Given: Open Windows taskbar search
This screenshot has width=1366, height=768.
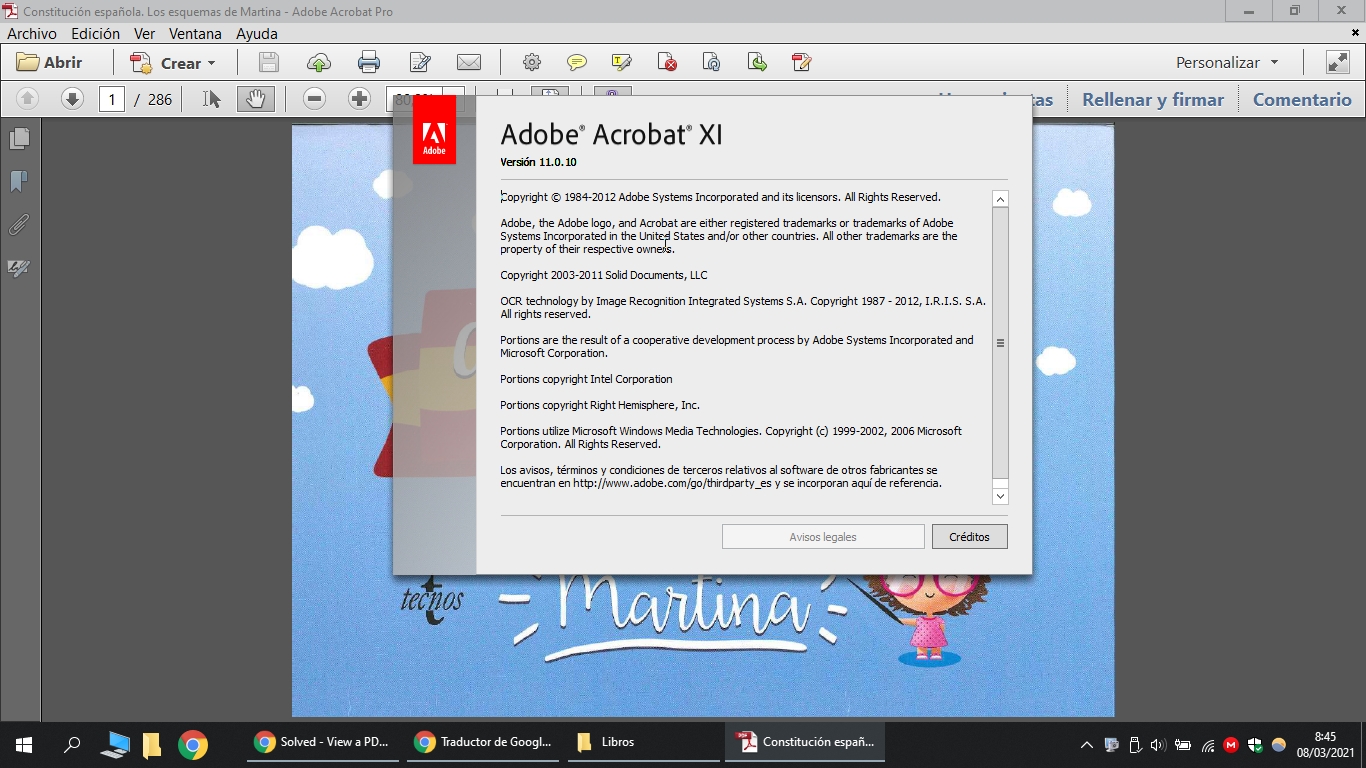Looking at the screenshot, I should click(72, 744).
